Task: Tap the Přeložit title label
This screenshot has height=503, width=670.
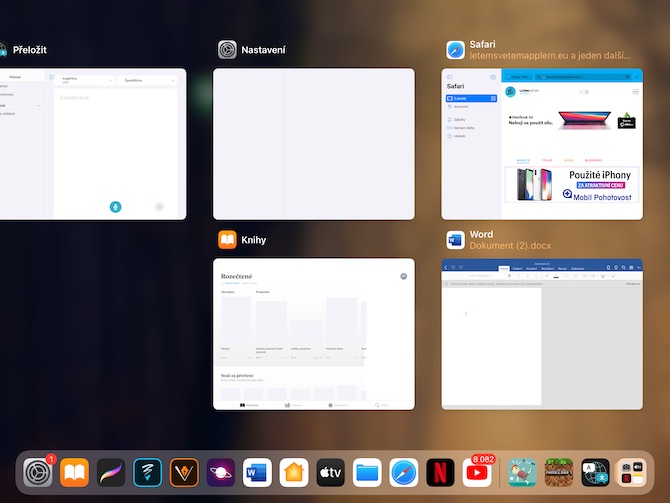Action: [x=29, y=50]
